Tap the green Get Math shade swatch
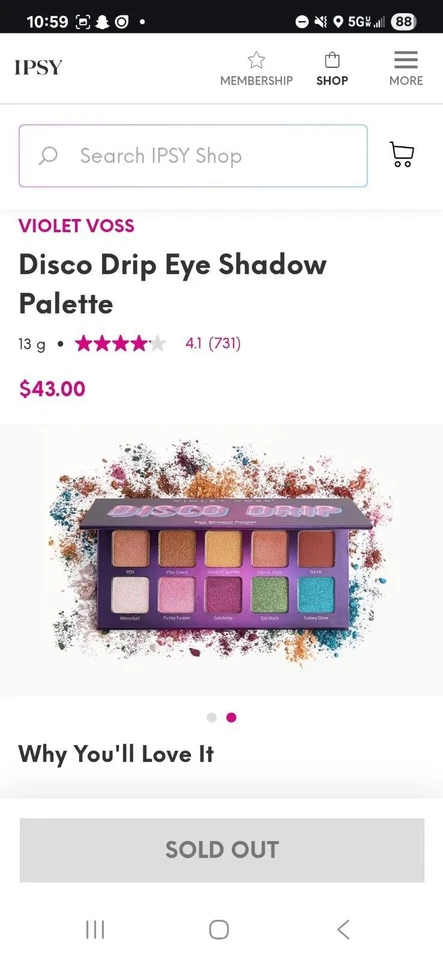Image resolution: width=443 pixels, height=960 pixels. [x=269, y=594]
